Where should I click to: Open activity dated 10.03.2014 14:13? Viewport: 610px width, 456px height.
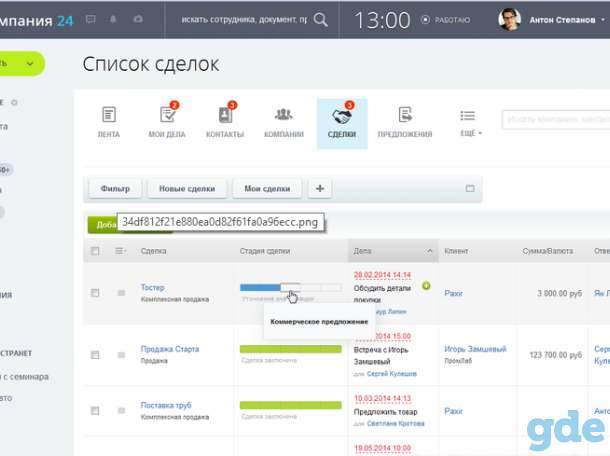coord(382,398)
